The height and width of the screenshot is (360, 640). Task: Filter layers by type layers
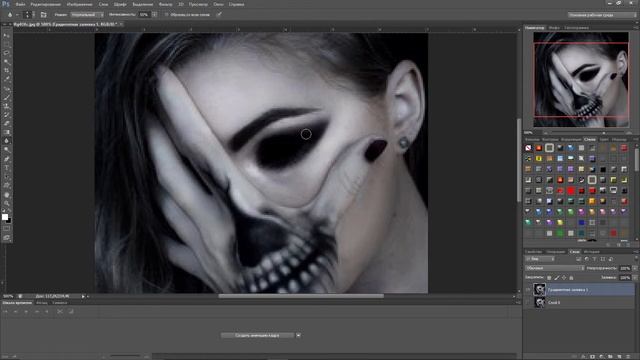[595, 259]
